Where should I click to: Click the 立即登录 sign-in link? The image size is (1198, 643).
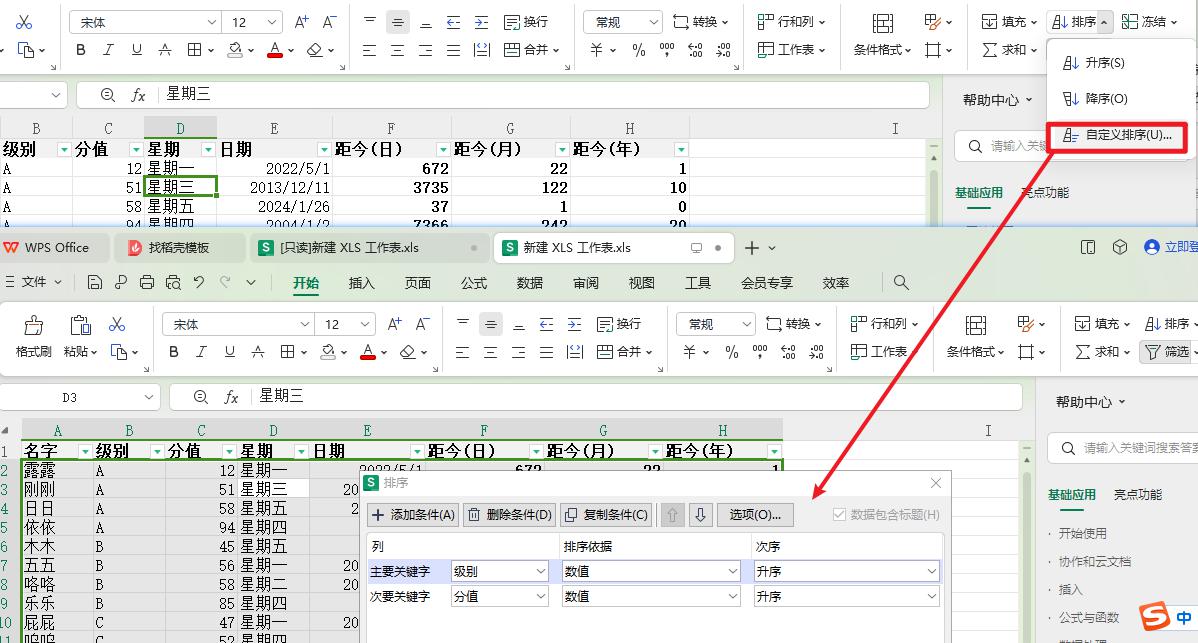coord(1180,247)
